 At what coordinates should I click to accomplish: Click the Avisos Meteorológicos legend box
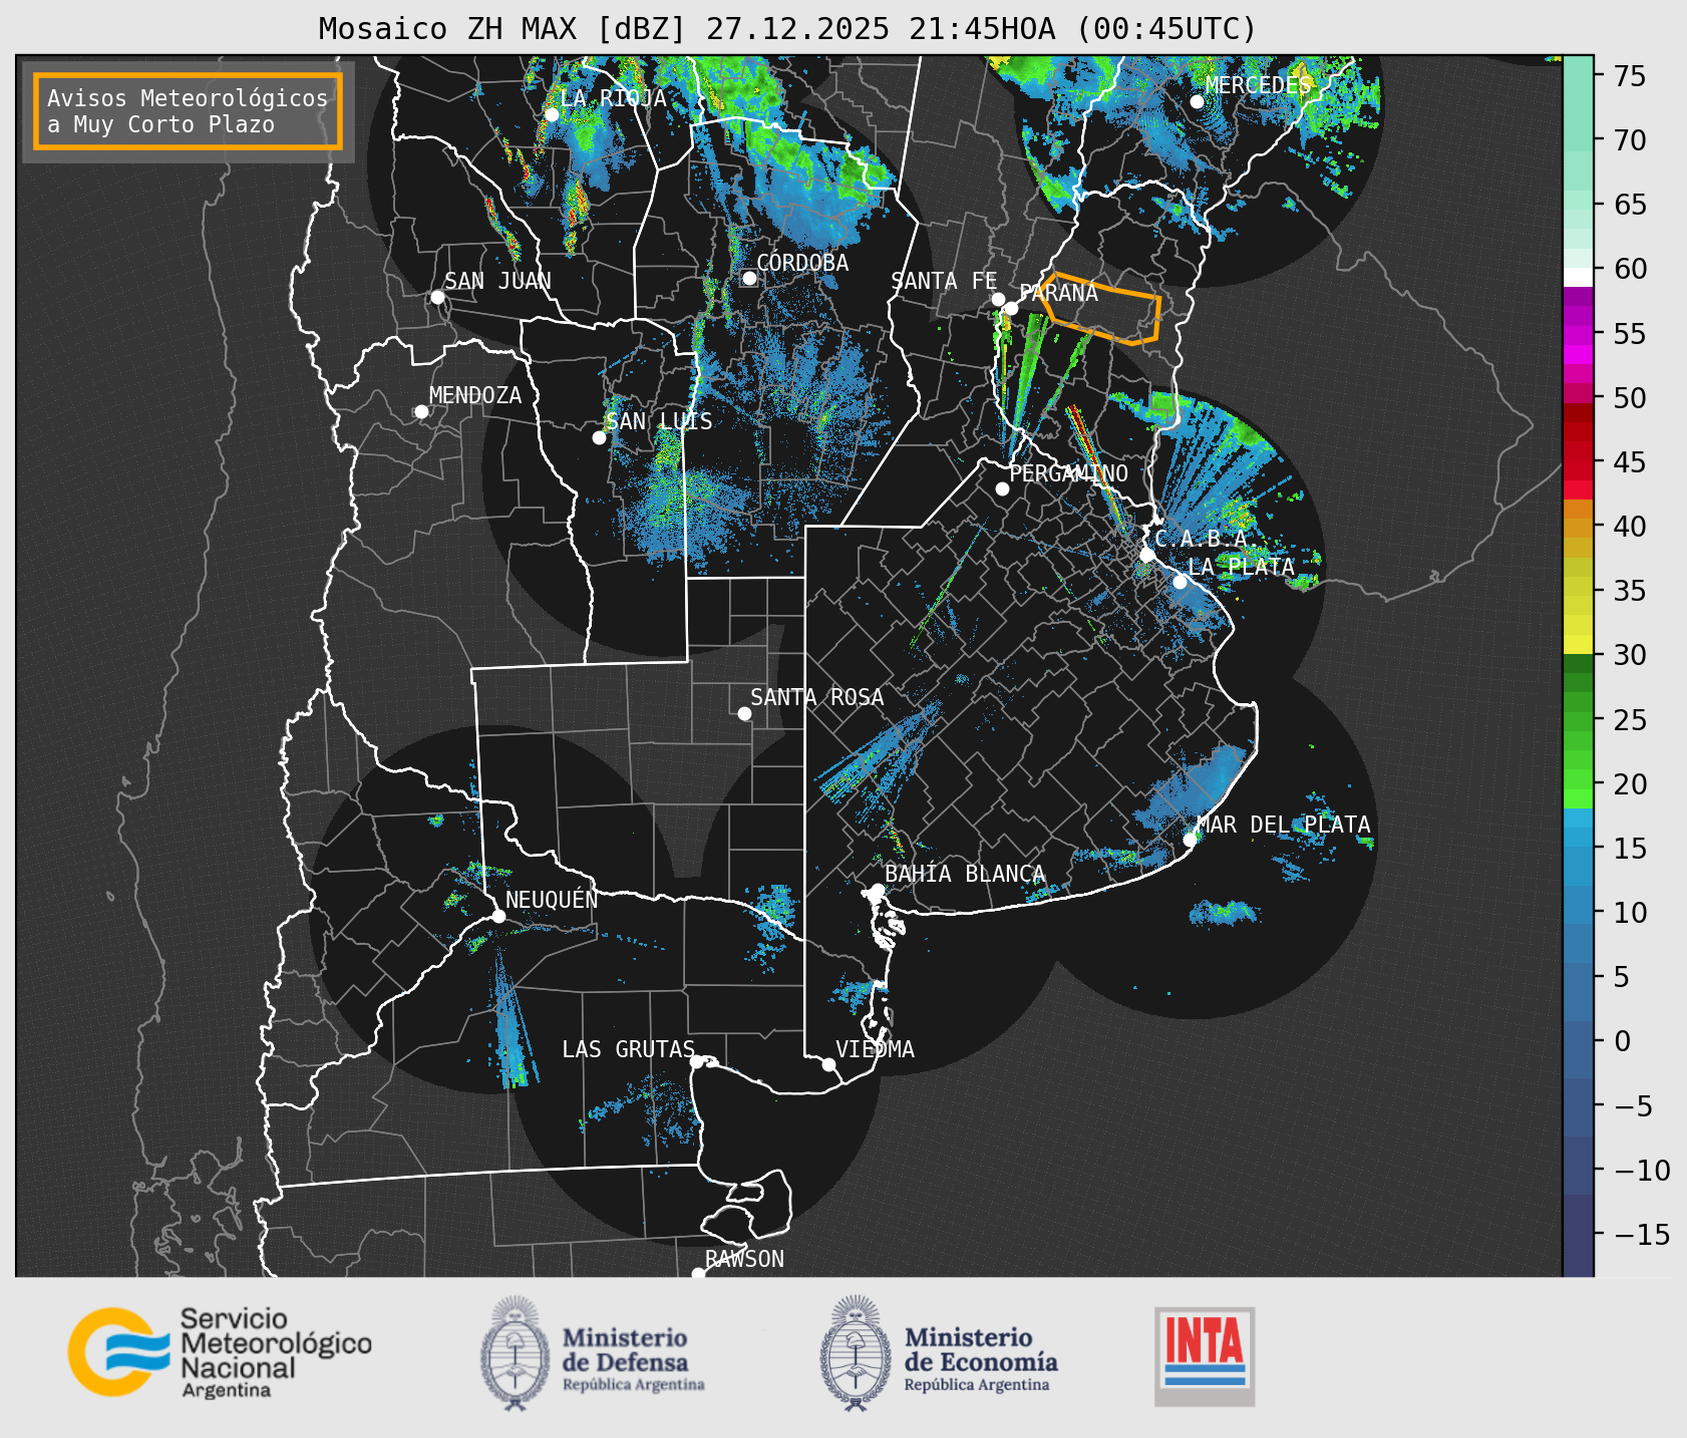[x=188, y=111]
